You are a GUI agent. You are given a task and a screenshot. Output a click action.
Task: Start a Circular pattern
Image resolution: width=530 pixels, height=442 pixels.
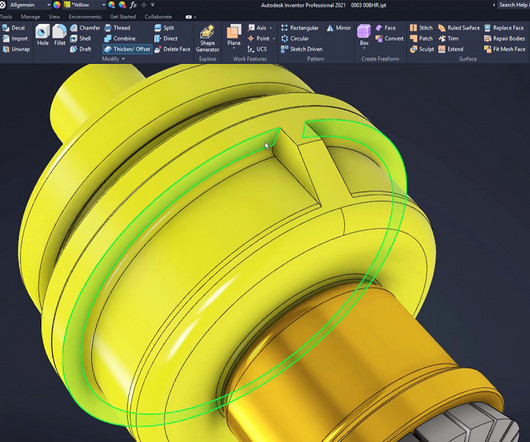click(295, 39)
